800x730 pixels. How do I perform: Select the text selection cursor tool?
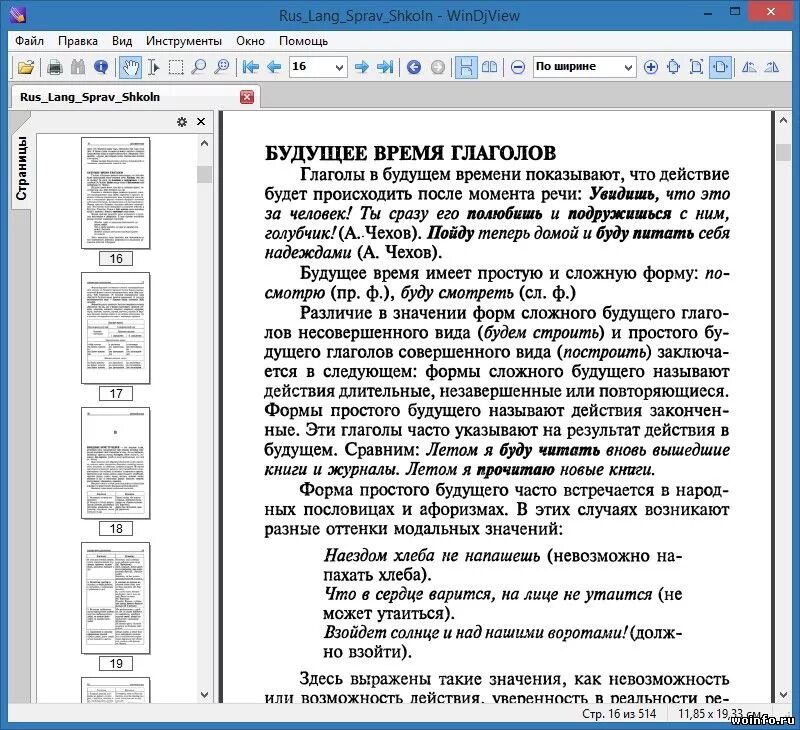coord(153,67)
